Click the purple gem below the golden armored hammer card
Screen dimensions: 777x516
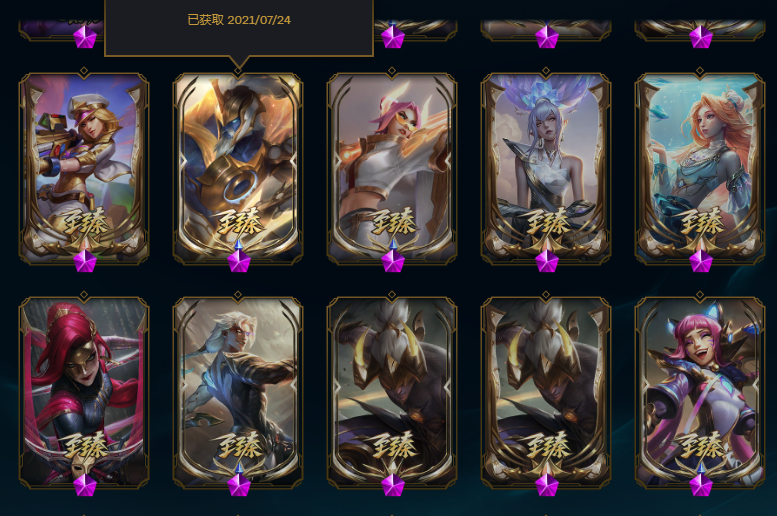tap(239, 260)
